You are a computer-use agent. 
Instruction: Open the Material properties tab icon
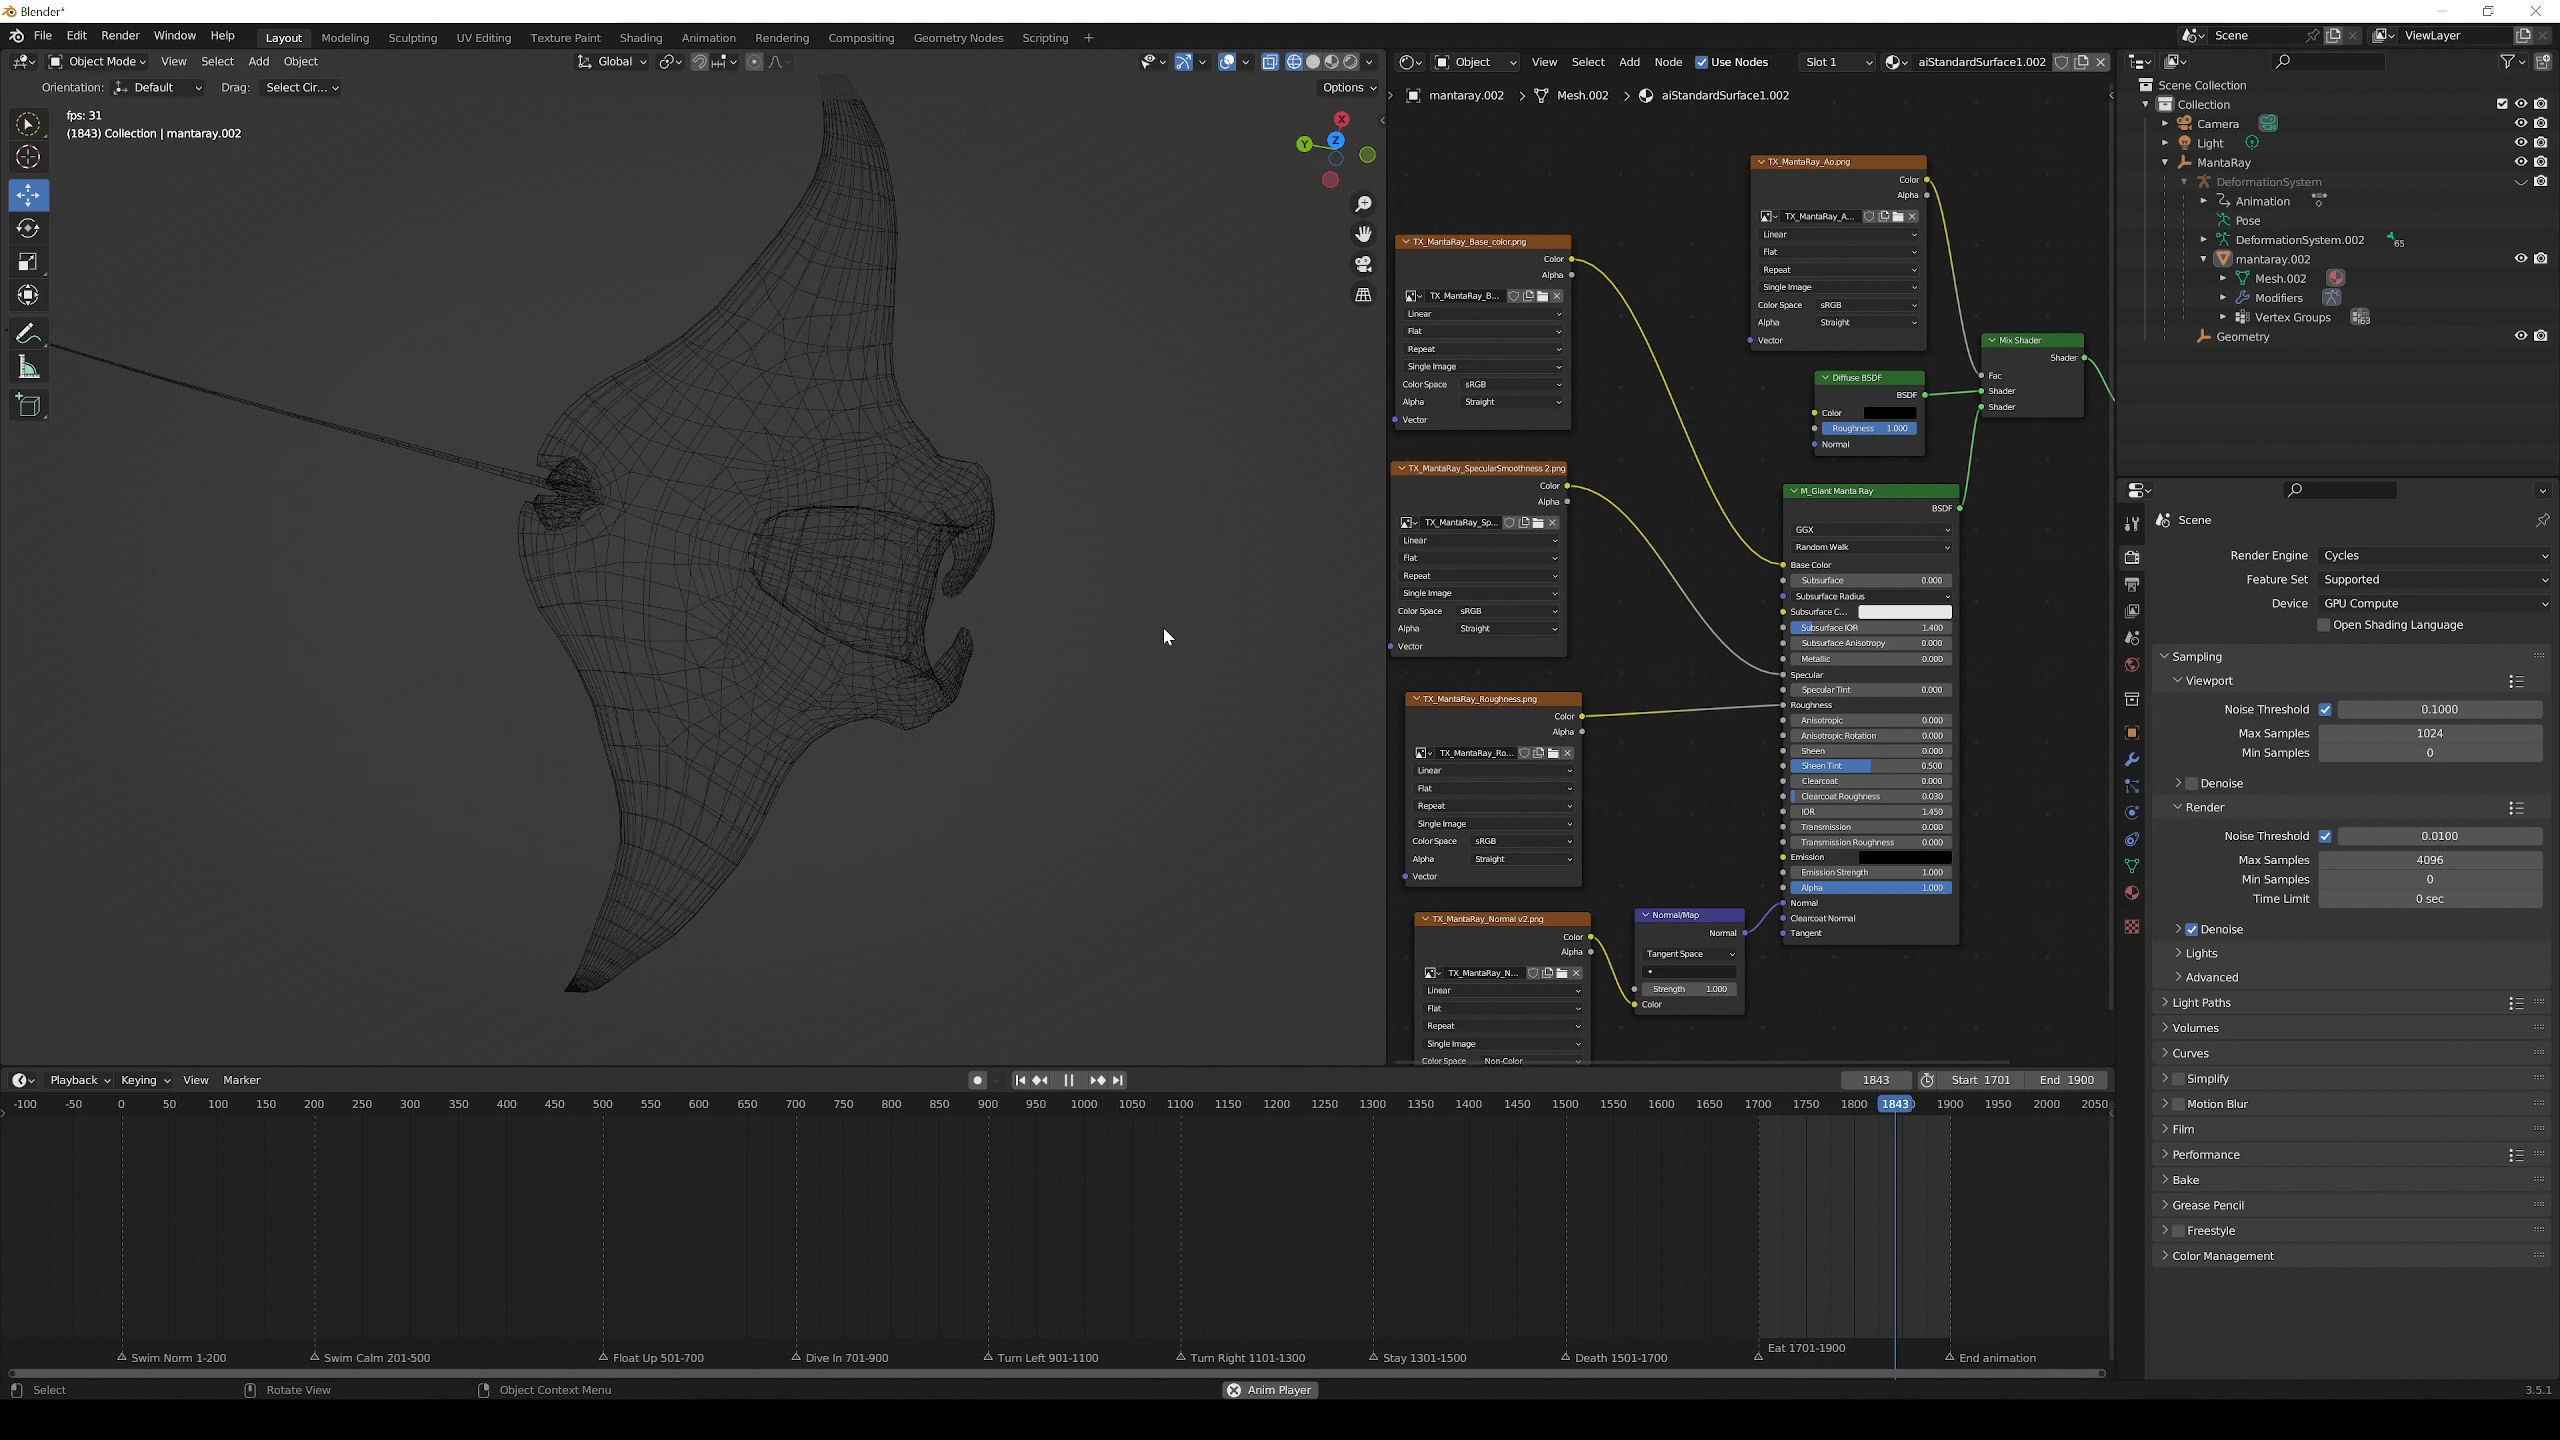2131,893
